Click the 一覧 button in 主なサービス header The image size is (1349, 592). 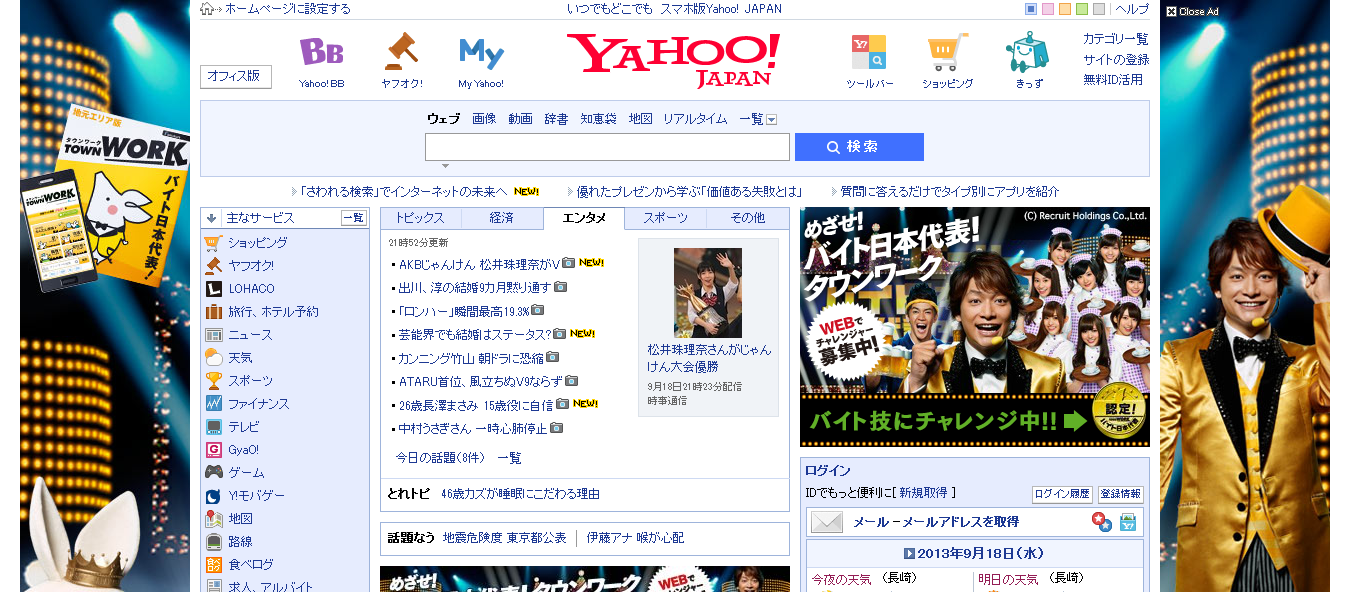(354, 218)
